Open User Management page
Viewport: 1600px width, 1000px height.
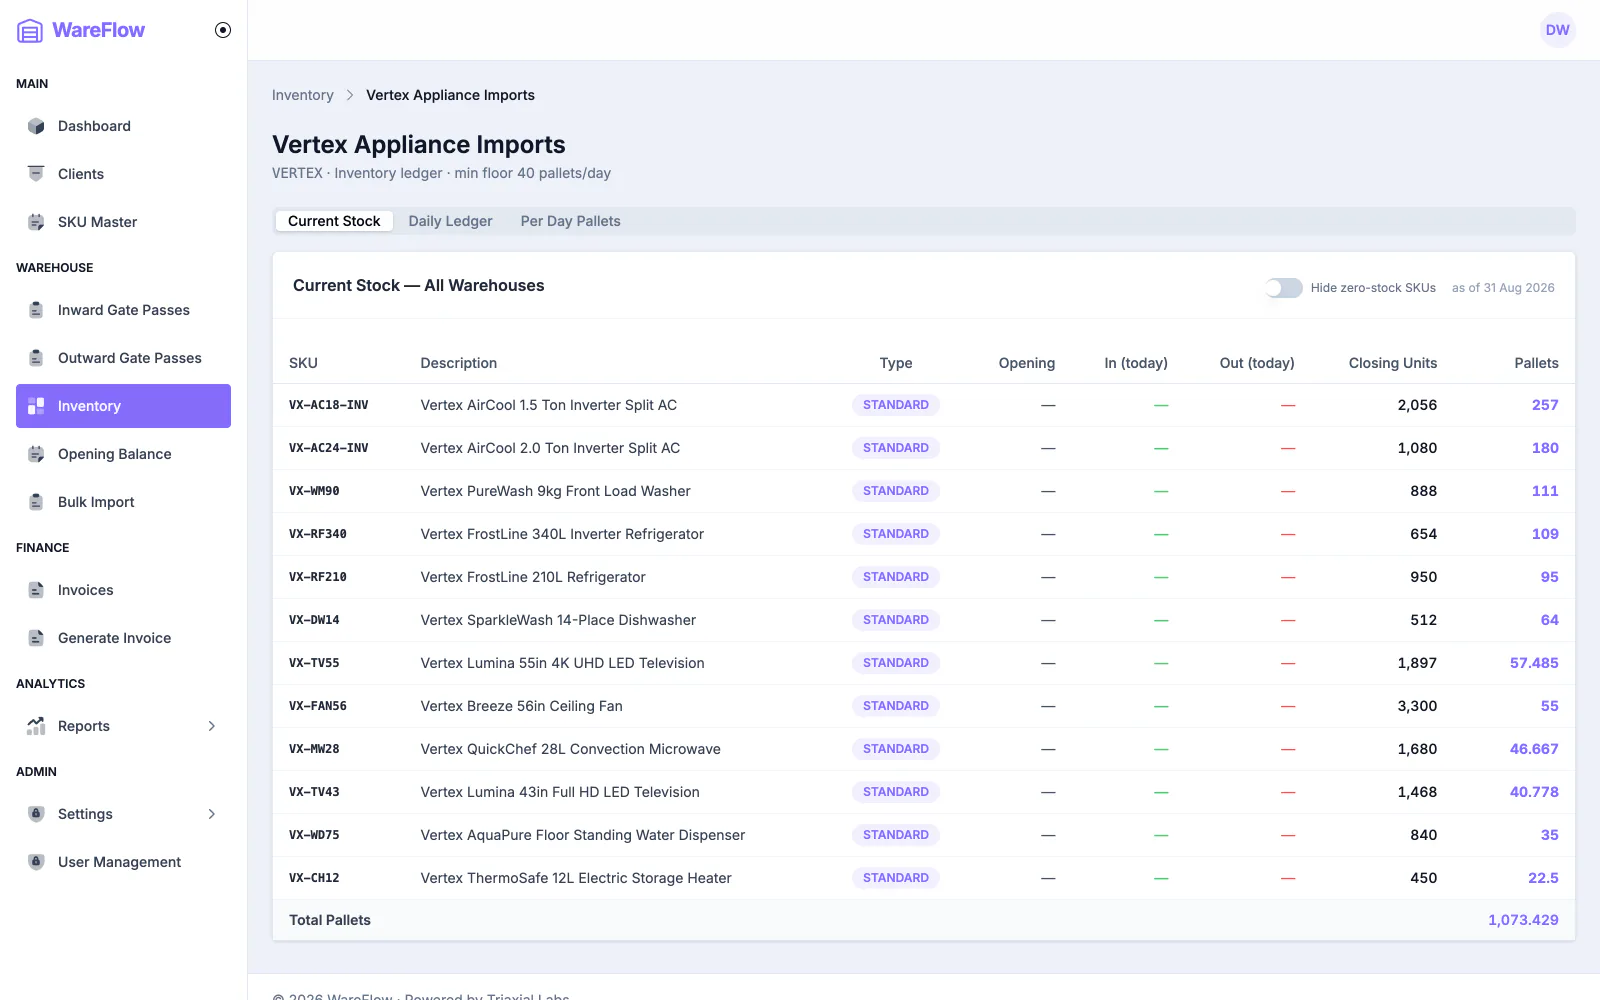(123, 862)
